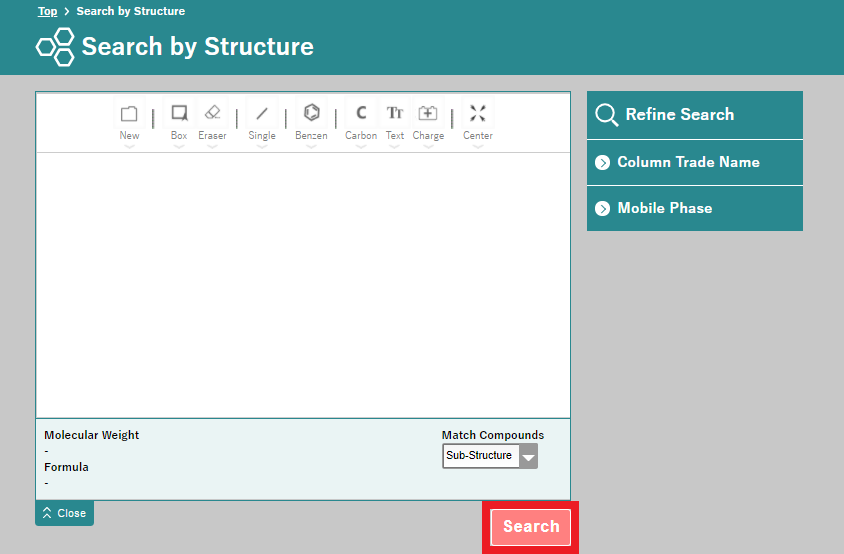This screenshot has height=554, width=844.
Task: Select the Box selection tool
Action: [179, 114]
